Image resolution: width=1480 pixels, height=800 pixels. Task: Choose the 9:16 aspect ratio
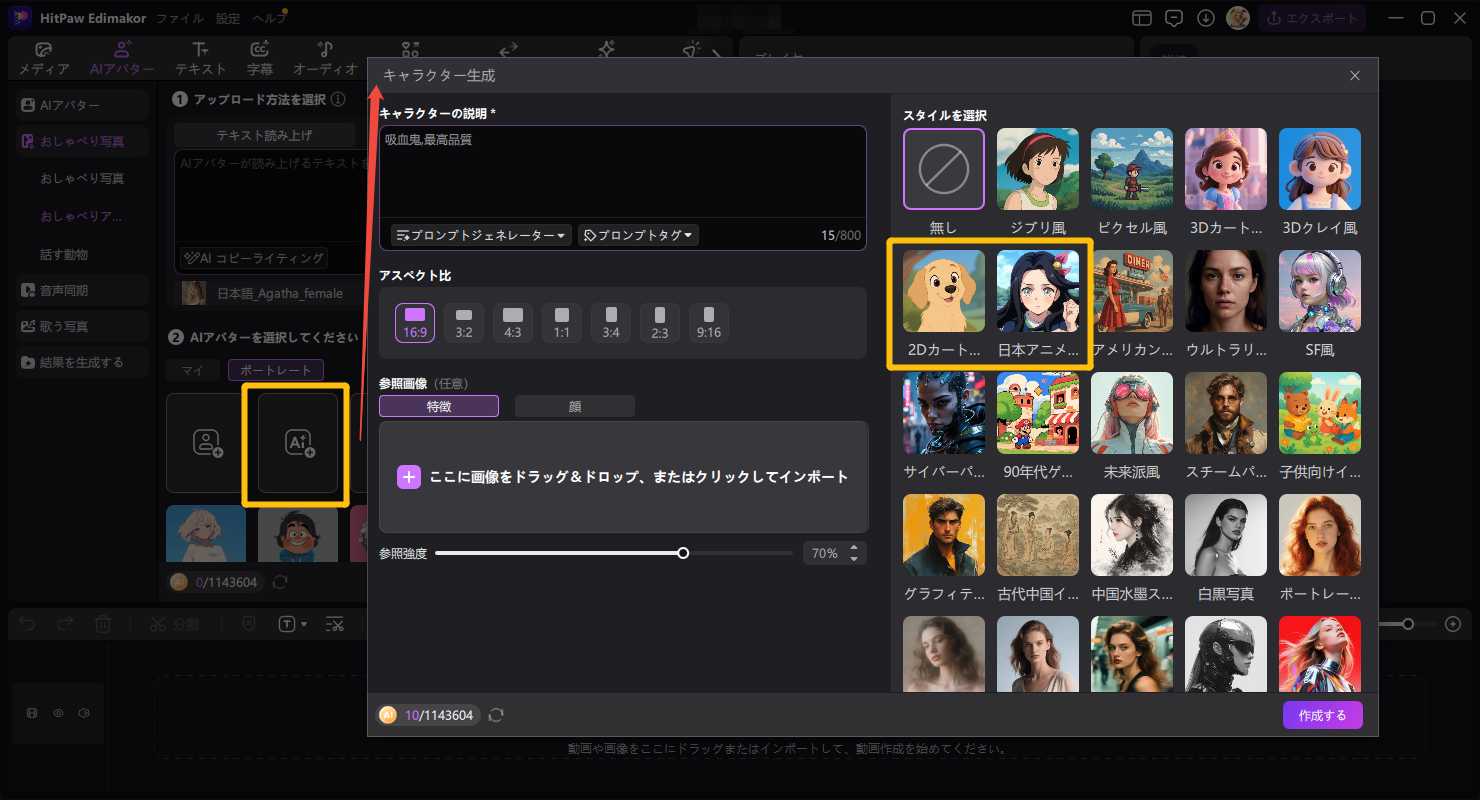(709, 322)
